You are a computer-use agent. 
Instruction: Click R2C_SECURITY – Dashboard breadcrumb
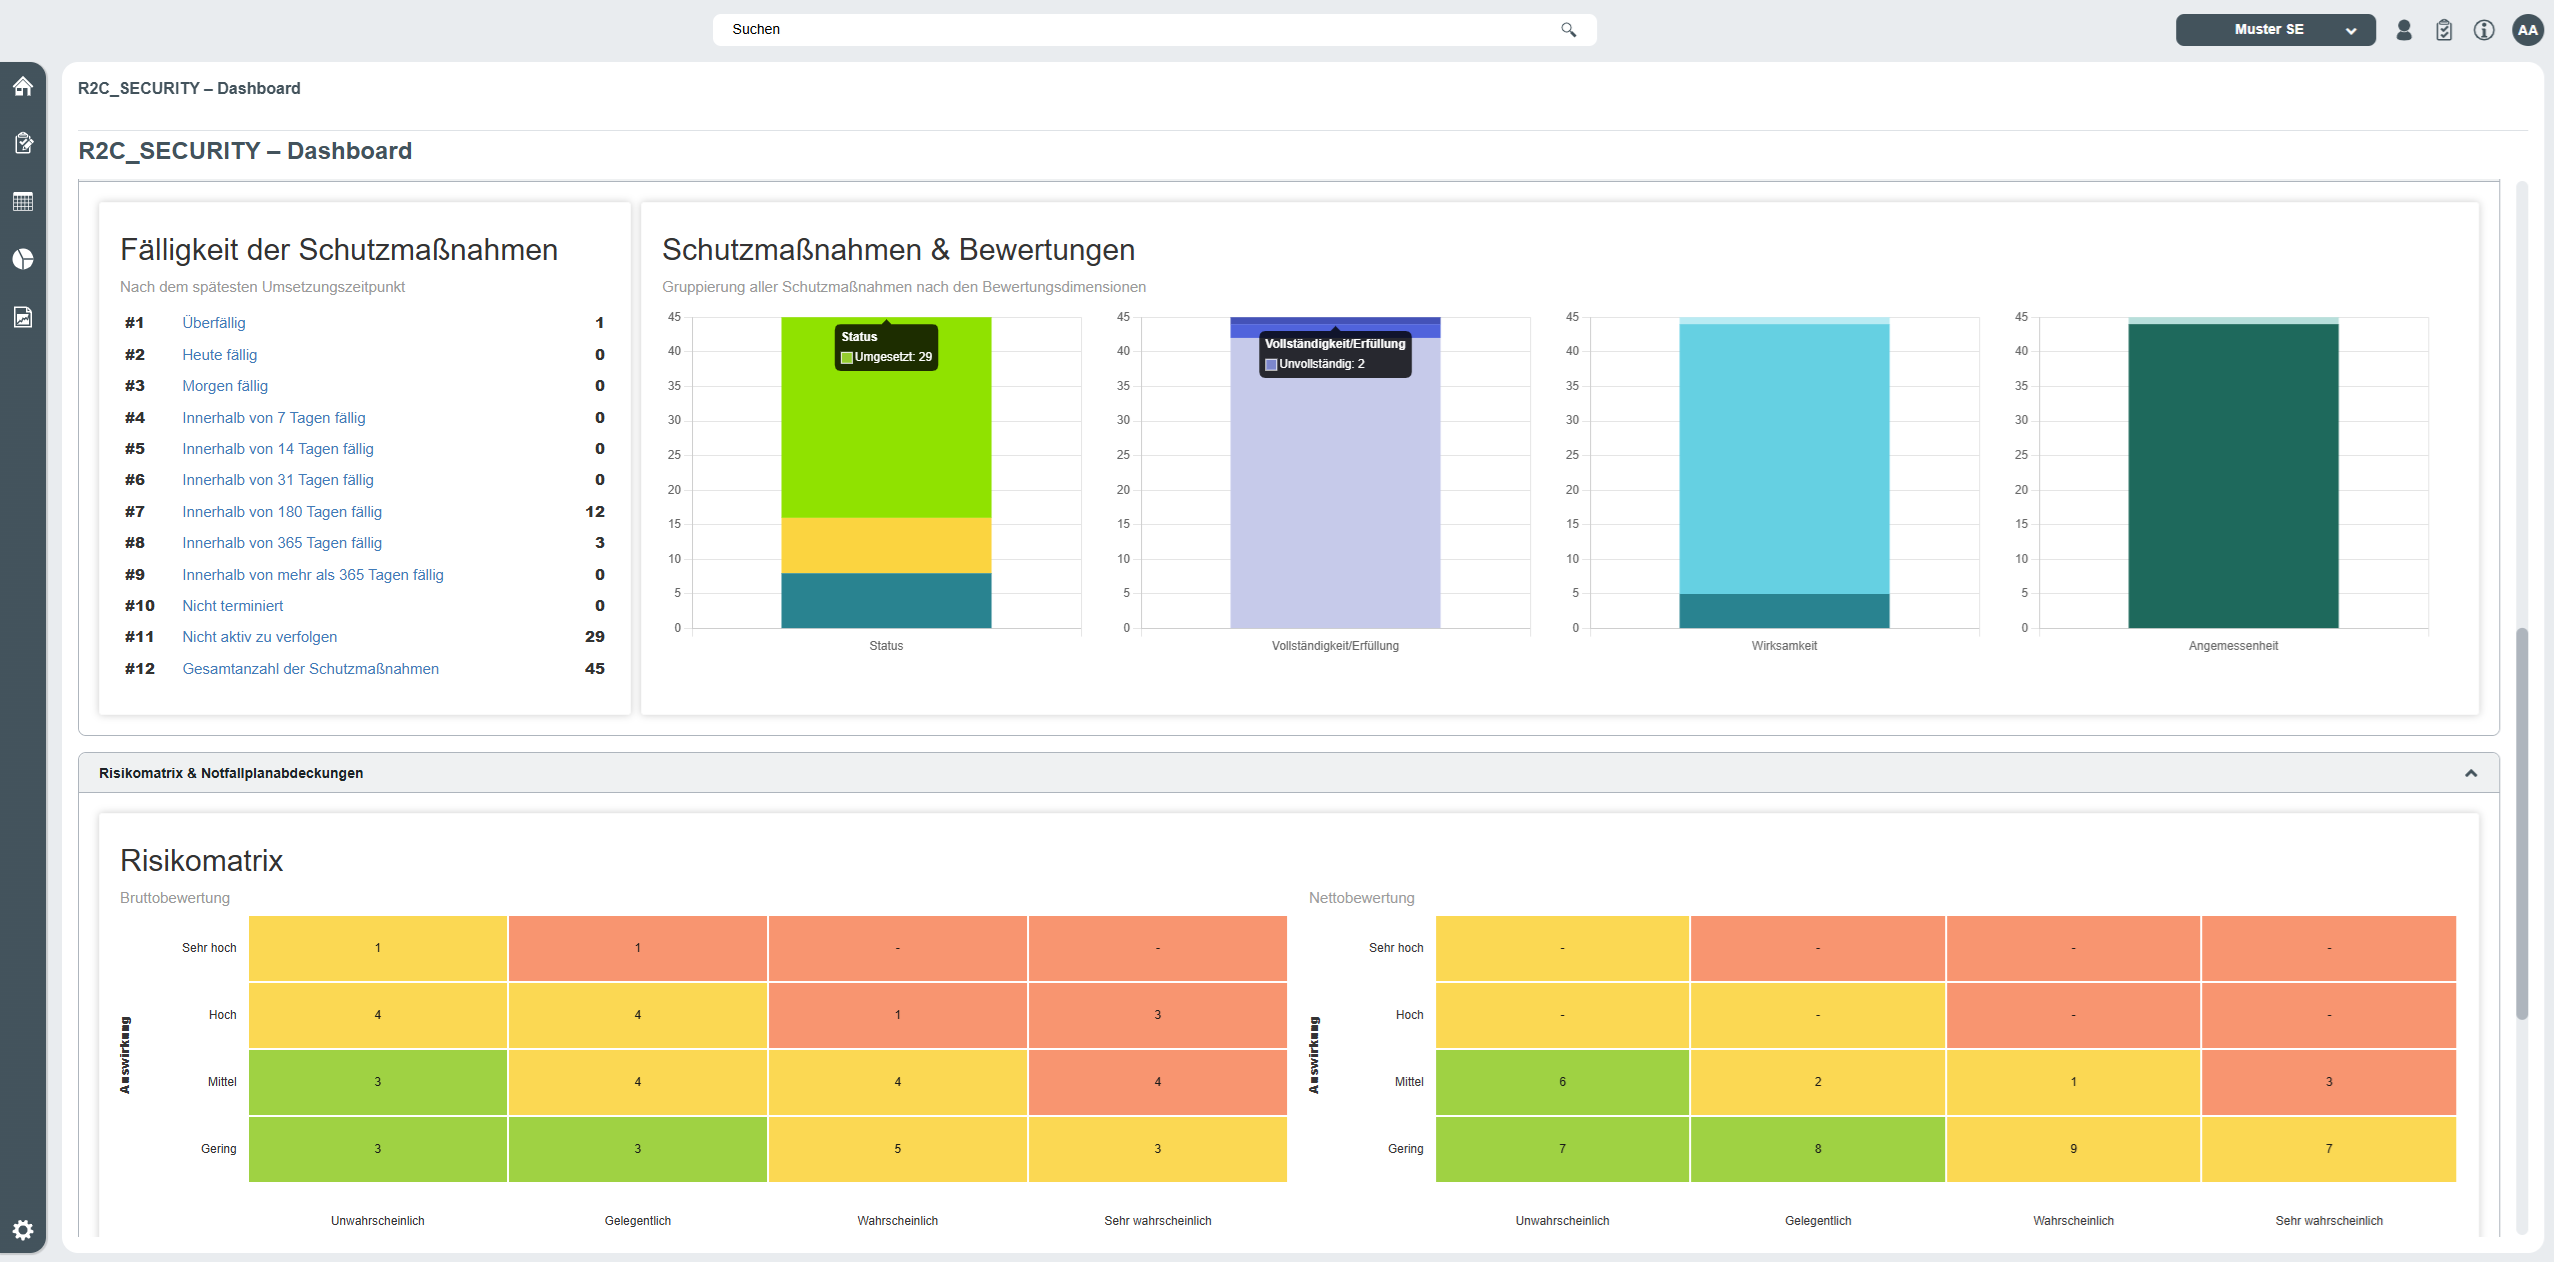click(189, 88)
